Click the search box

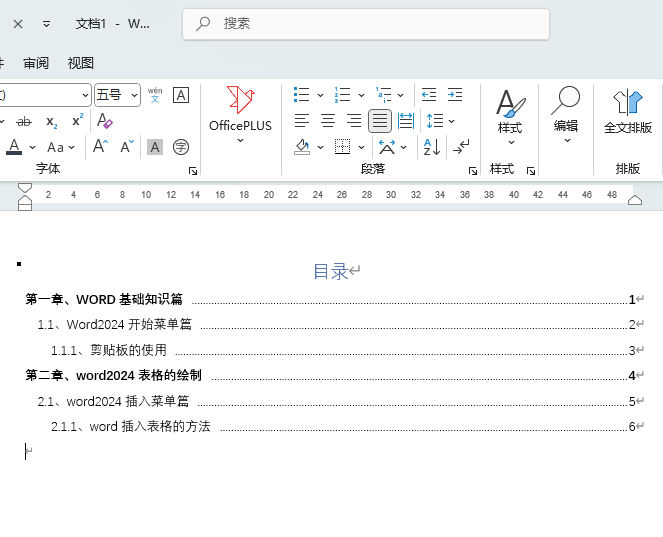tap(366, 24)
